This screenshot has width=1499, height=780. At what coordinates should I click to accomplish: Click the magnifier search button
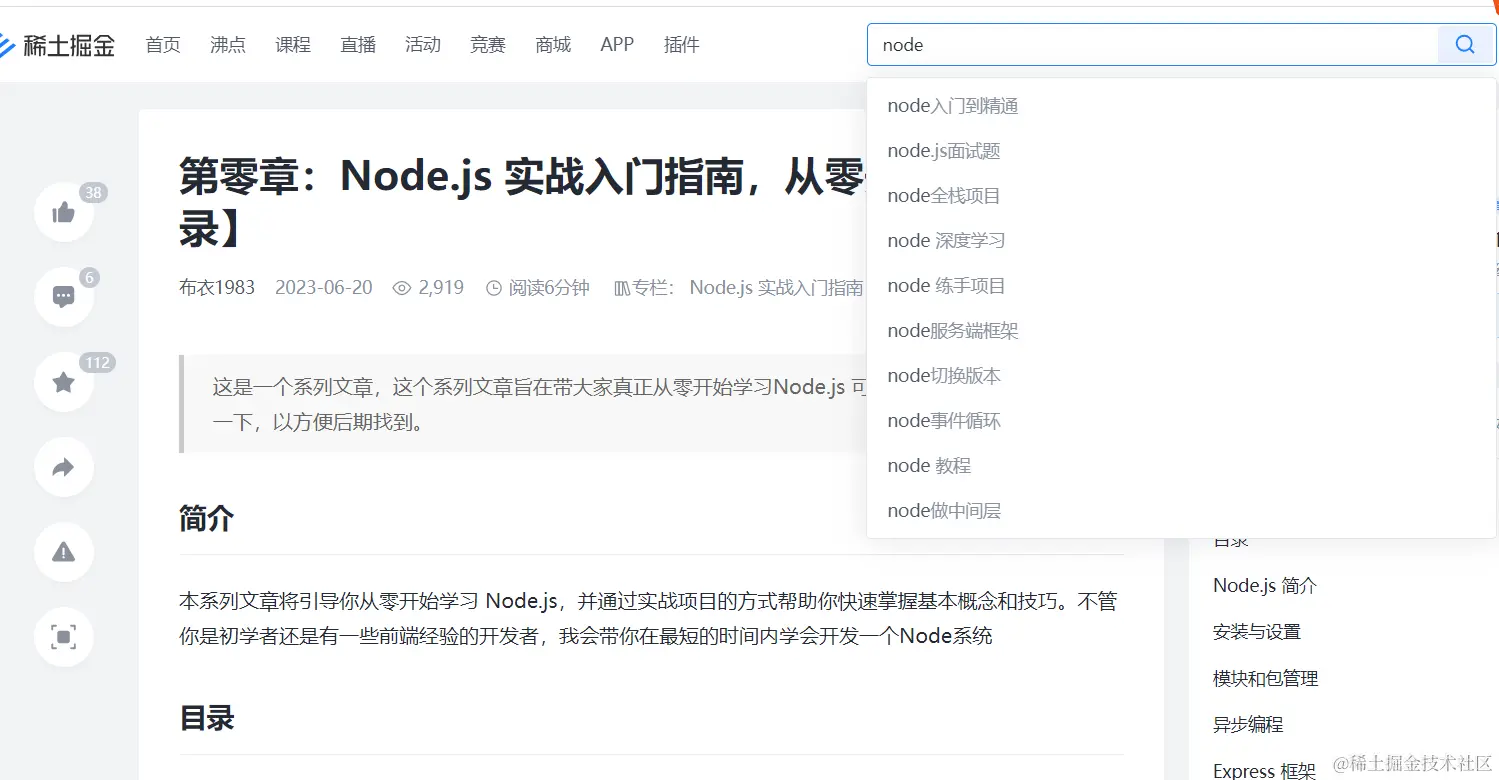coord(1466,45)
